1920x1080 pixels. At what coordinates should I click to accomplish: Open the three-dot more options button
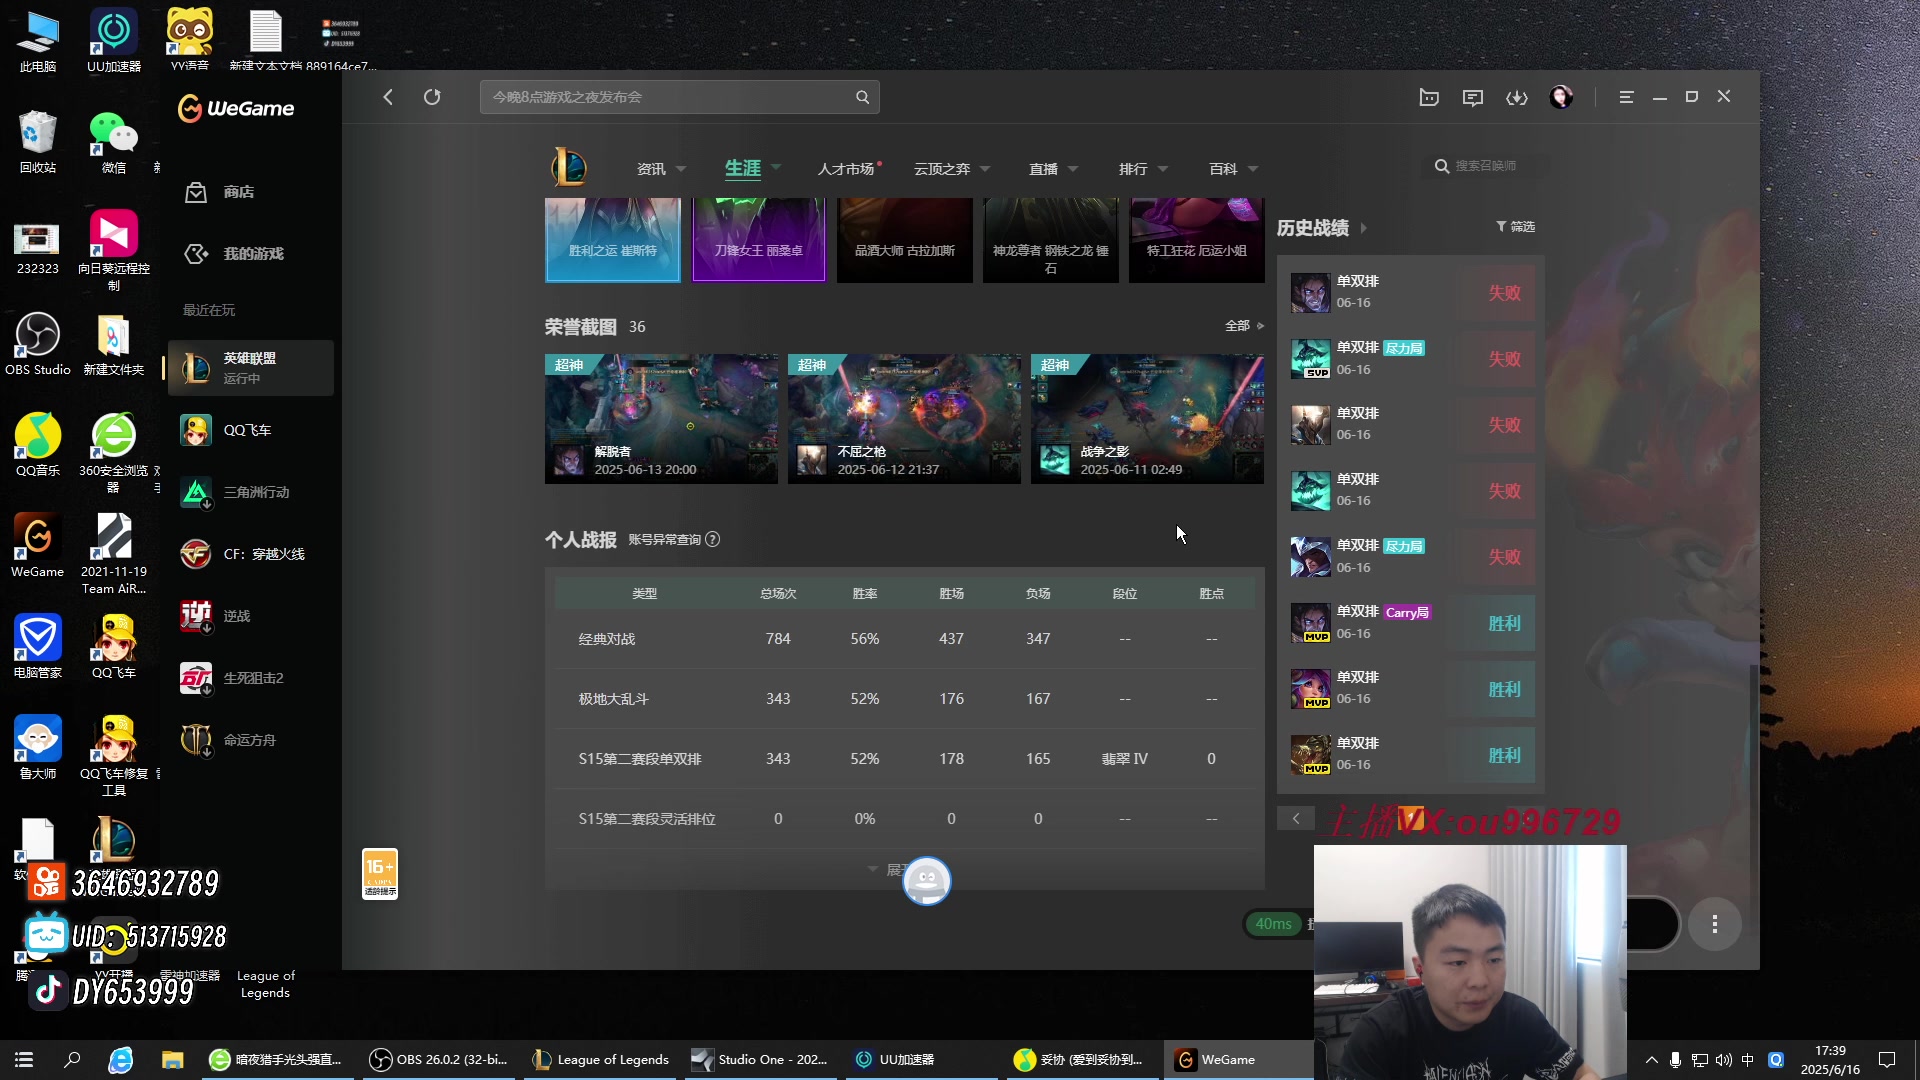(1715, 925)
